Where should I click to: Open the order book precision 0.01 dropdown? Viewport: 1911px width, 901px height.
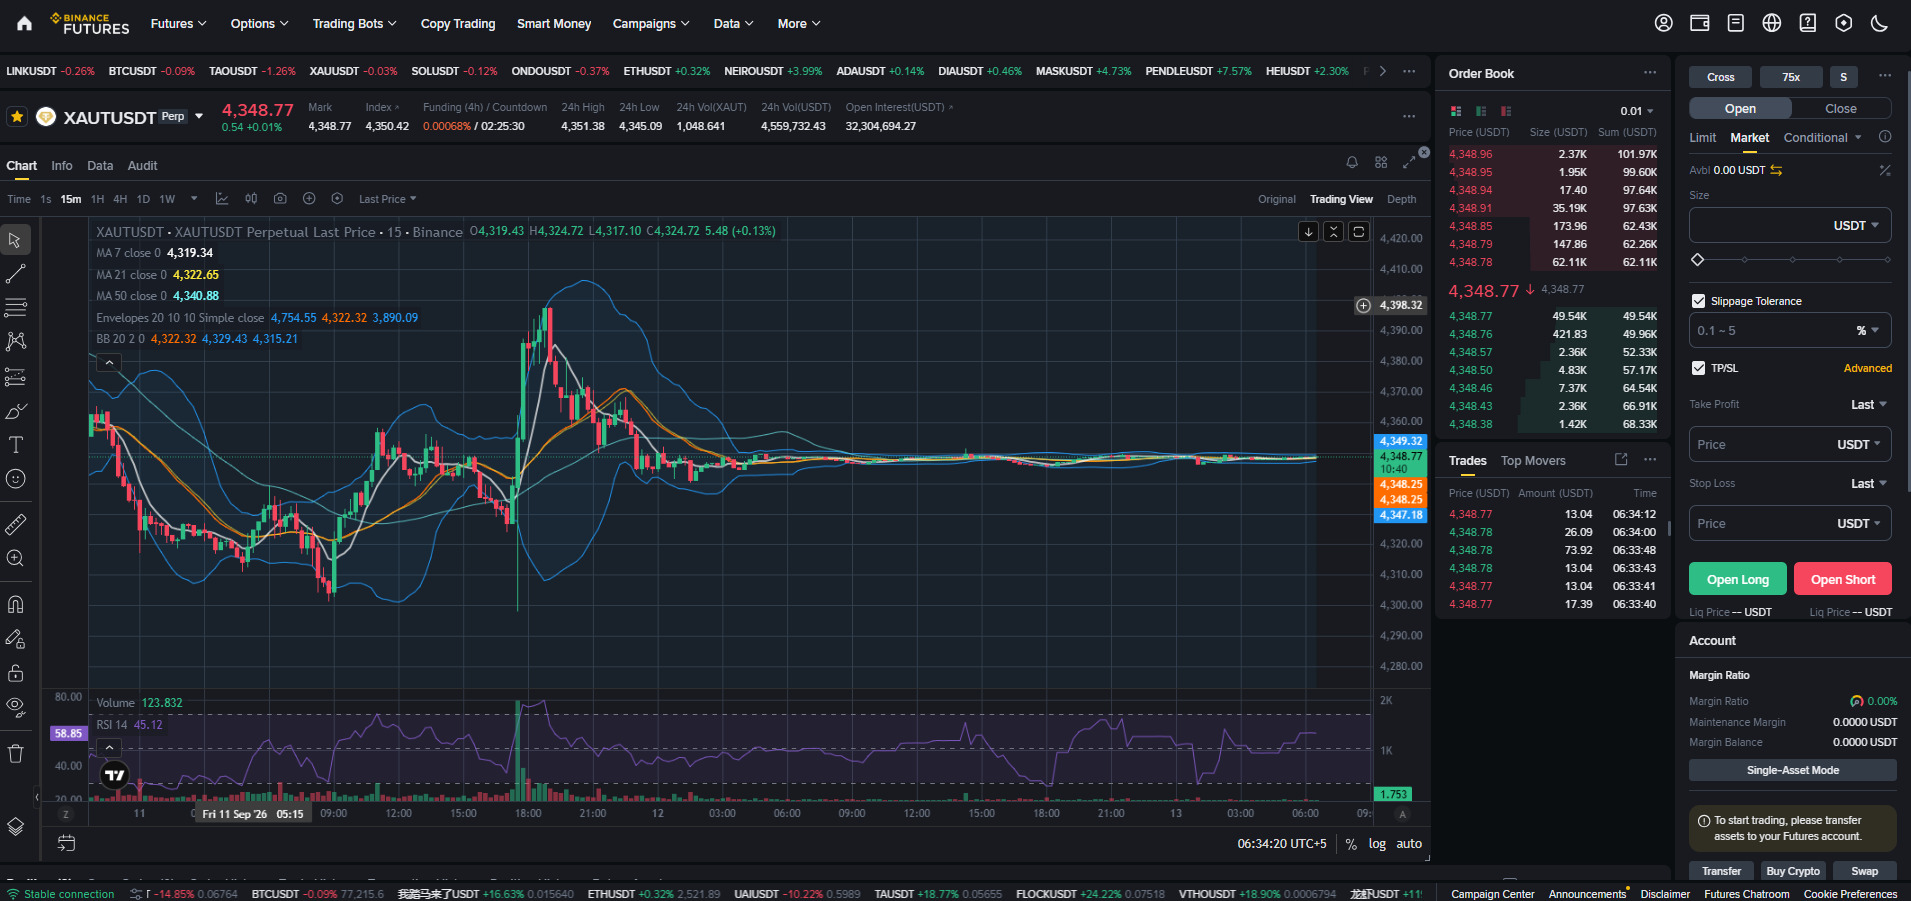tap(1637, 111)
